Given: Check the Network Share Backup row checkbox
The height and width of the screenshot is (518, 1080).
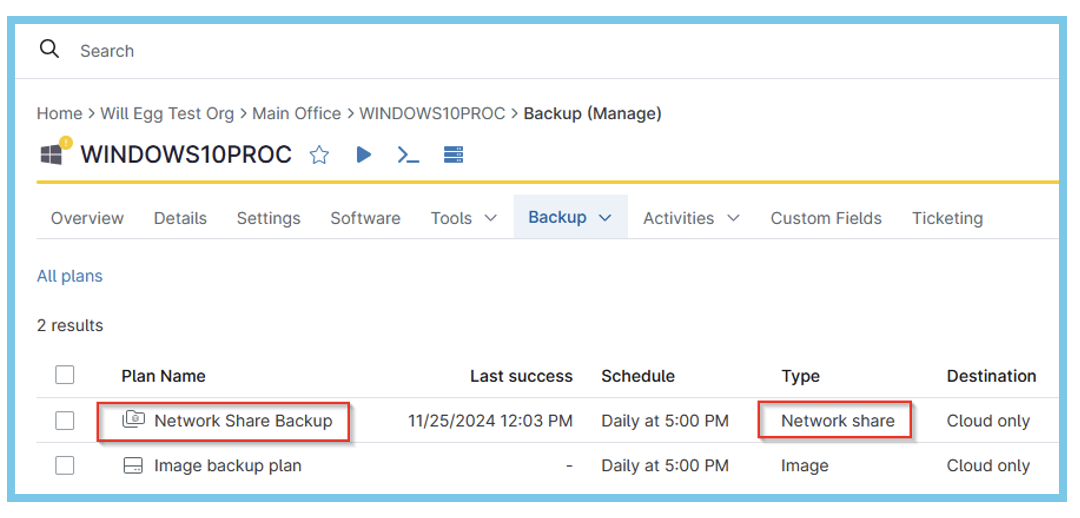Looking at the screenshot, I should pos(65,421).
